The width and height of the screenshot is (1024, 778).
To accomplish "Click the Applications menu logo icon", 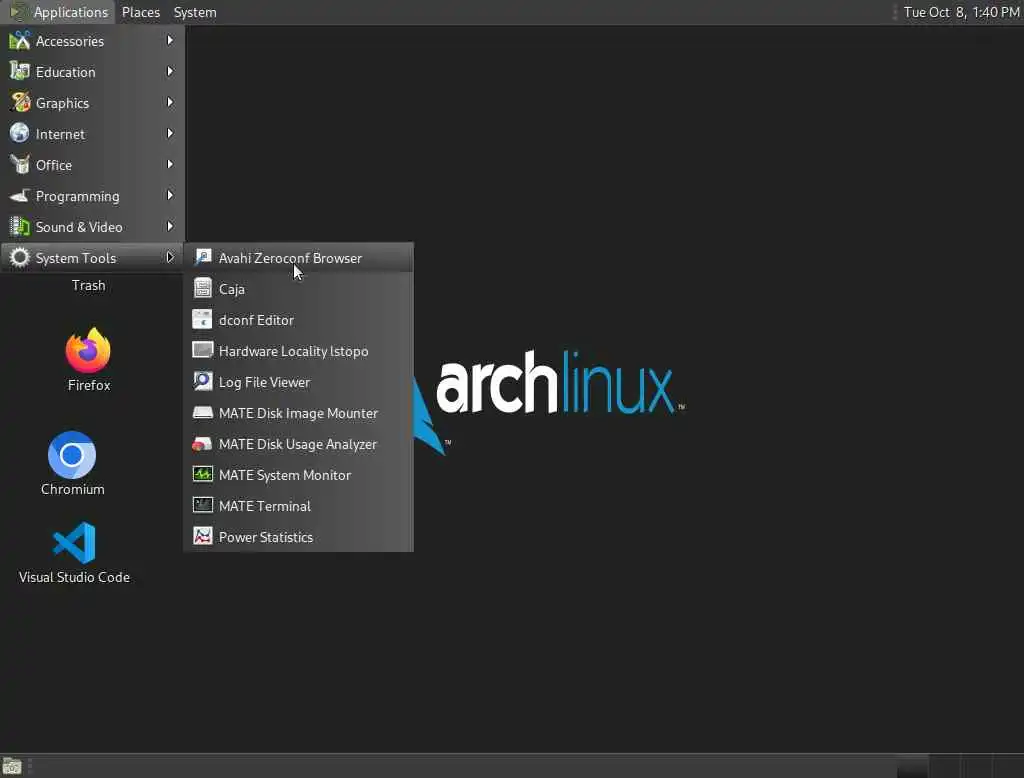I will point(18,12).
